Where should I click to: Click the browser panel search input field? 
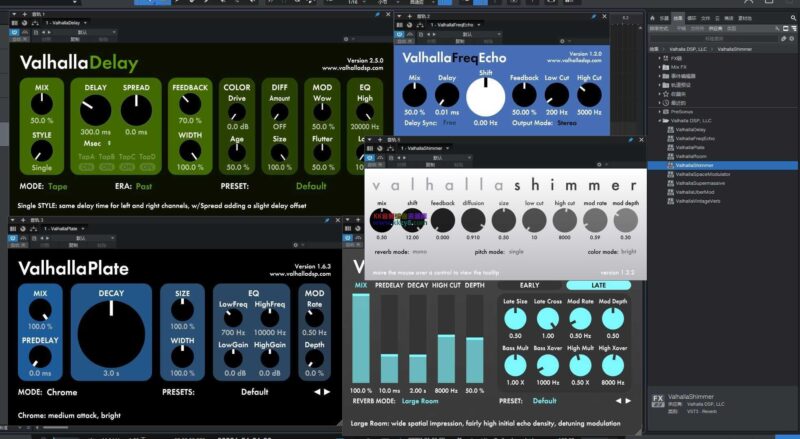[x=713, y=38]
